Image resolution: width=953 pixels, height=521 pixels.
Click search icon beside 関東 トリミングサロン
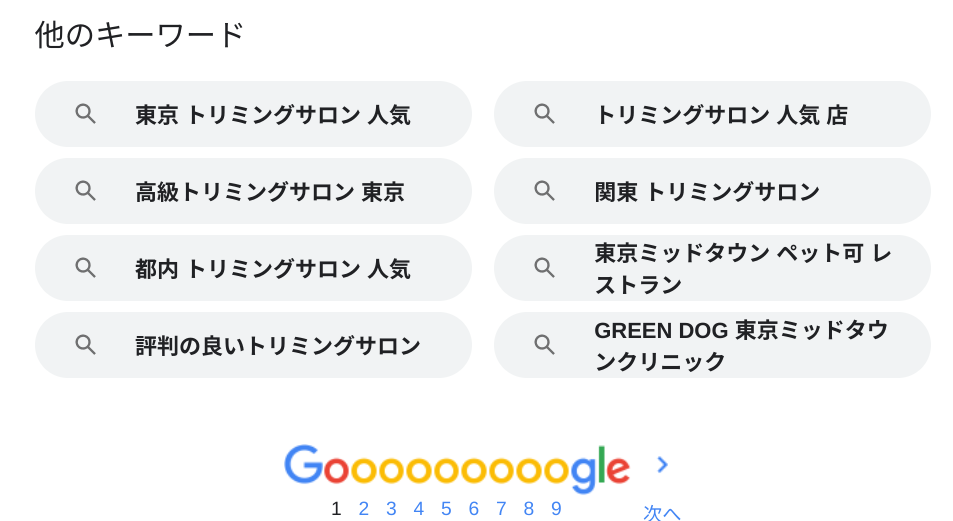pos(544,191)
